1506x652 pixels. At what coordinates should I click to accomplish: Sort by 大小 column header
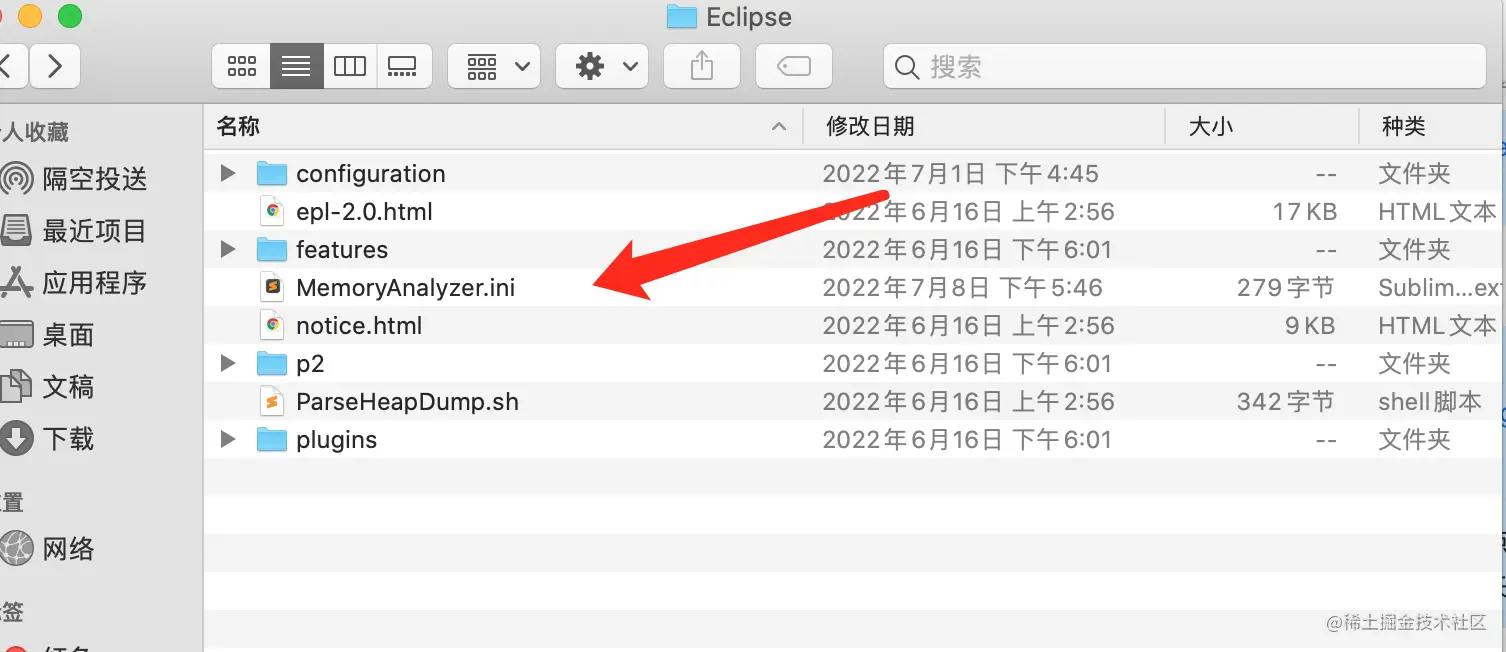(x=1263, y=126)
